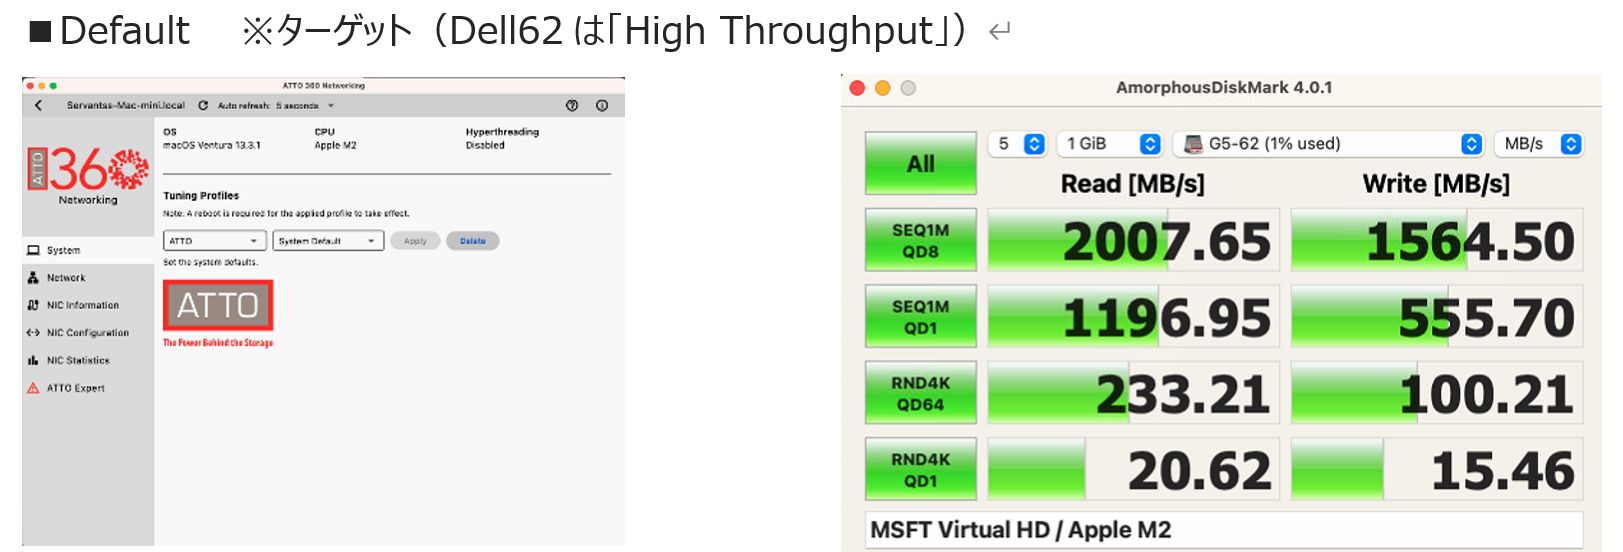This screenshot has width=1623, height=552.
Task: Click the Tuning Profiles heading
Action: [201, 196]
